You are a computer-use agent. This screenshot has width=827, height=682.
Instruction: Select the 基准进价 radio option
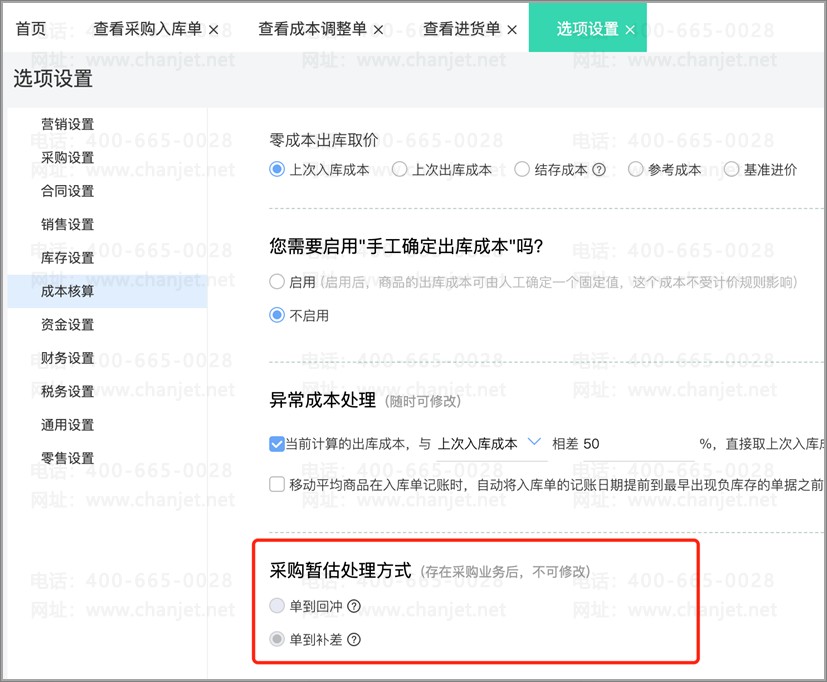731,169
